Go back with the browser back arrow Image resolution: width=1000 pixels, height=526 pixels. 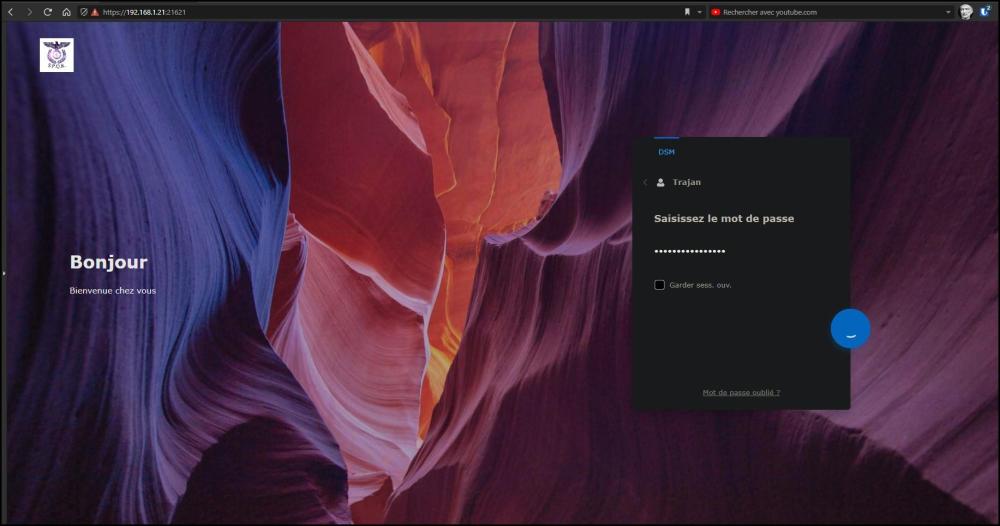coord(10,12)
